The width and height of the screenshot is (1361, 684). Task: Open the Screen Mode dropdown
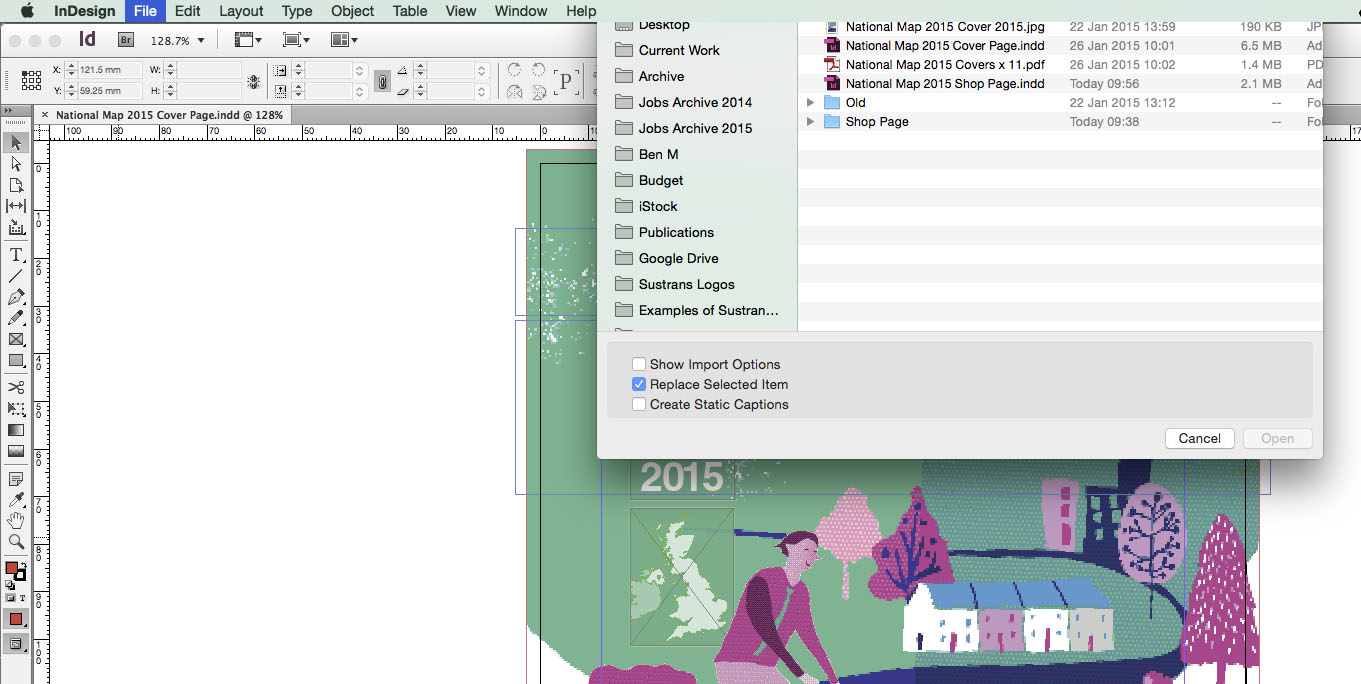click(296, 40)
